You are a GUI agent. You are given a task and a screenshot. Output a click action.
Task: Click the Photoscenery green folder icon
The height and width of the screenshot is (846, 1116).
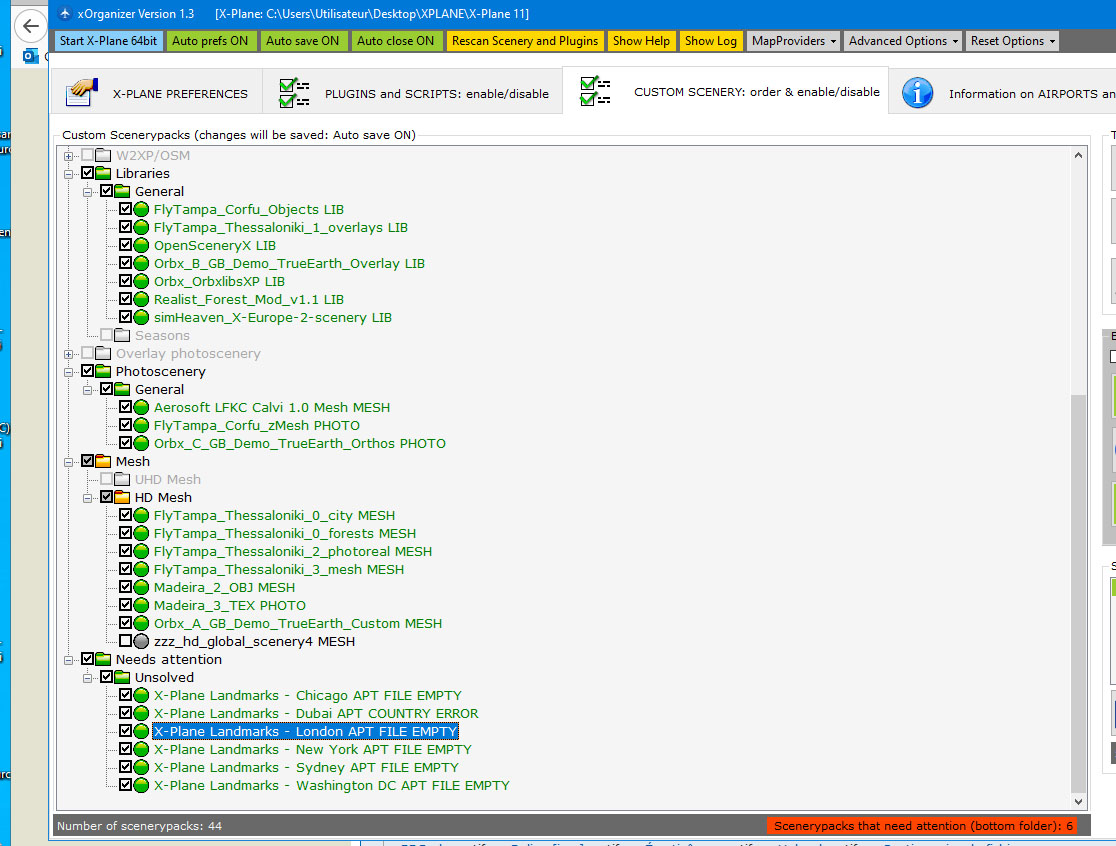click(x=103, y=371)
